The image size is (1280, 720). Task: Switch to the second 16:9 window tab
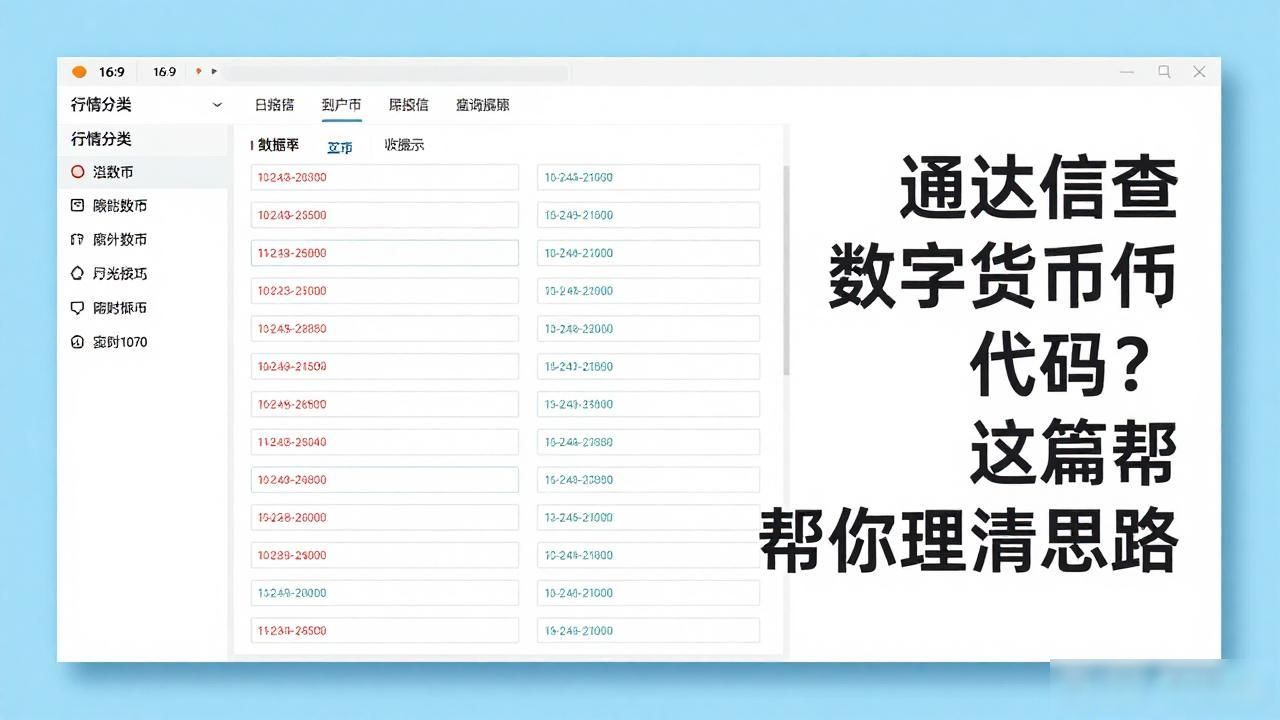(x=164, y=72)
